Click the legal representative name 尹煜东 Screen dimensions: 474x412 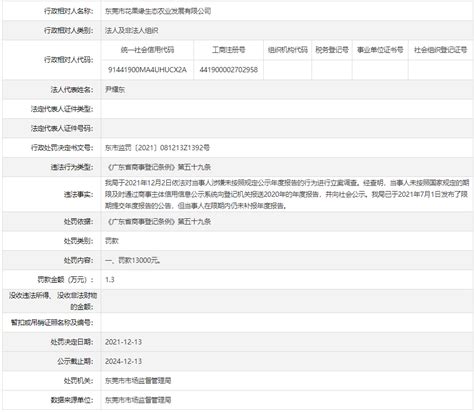(115, 89)
